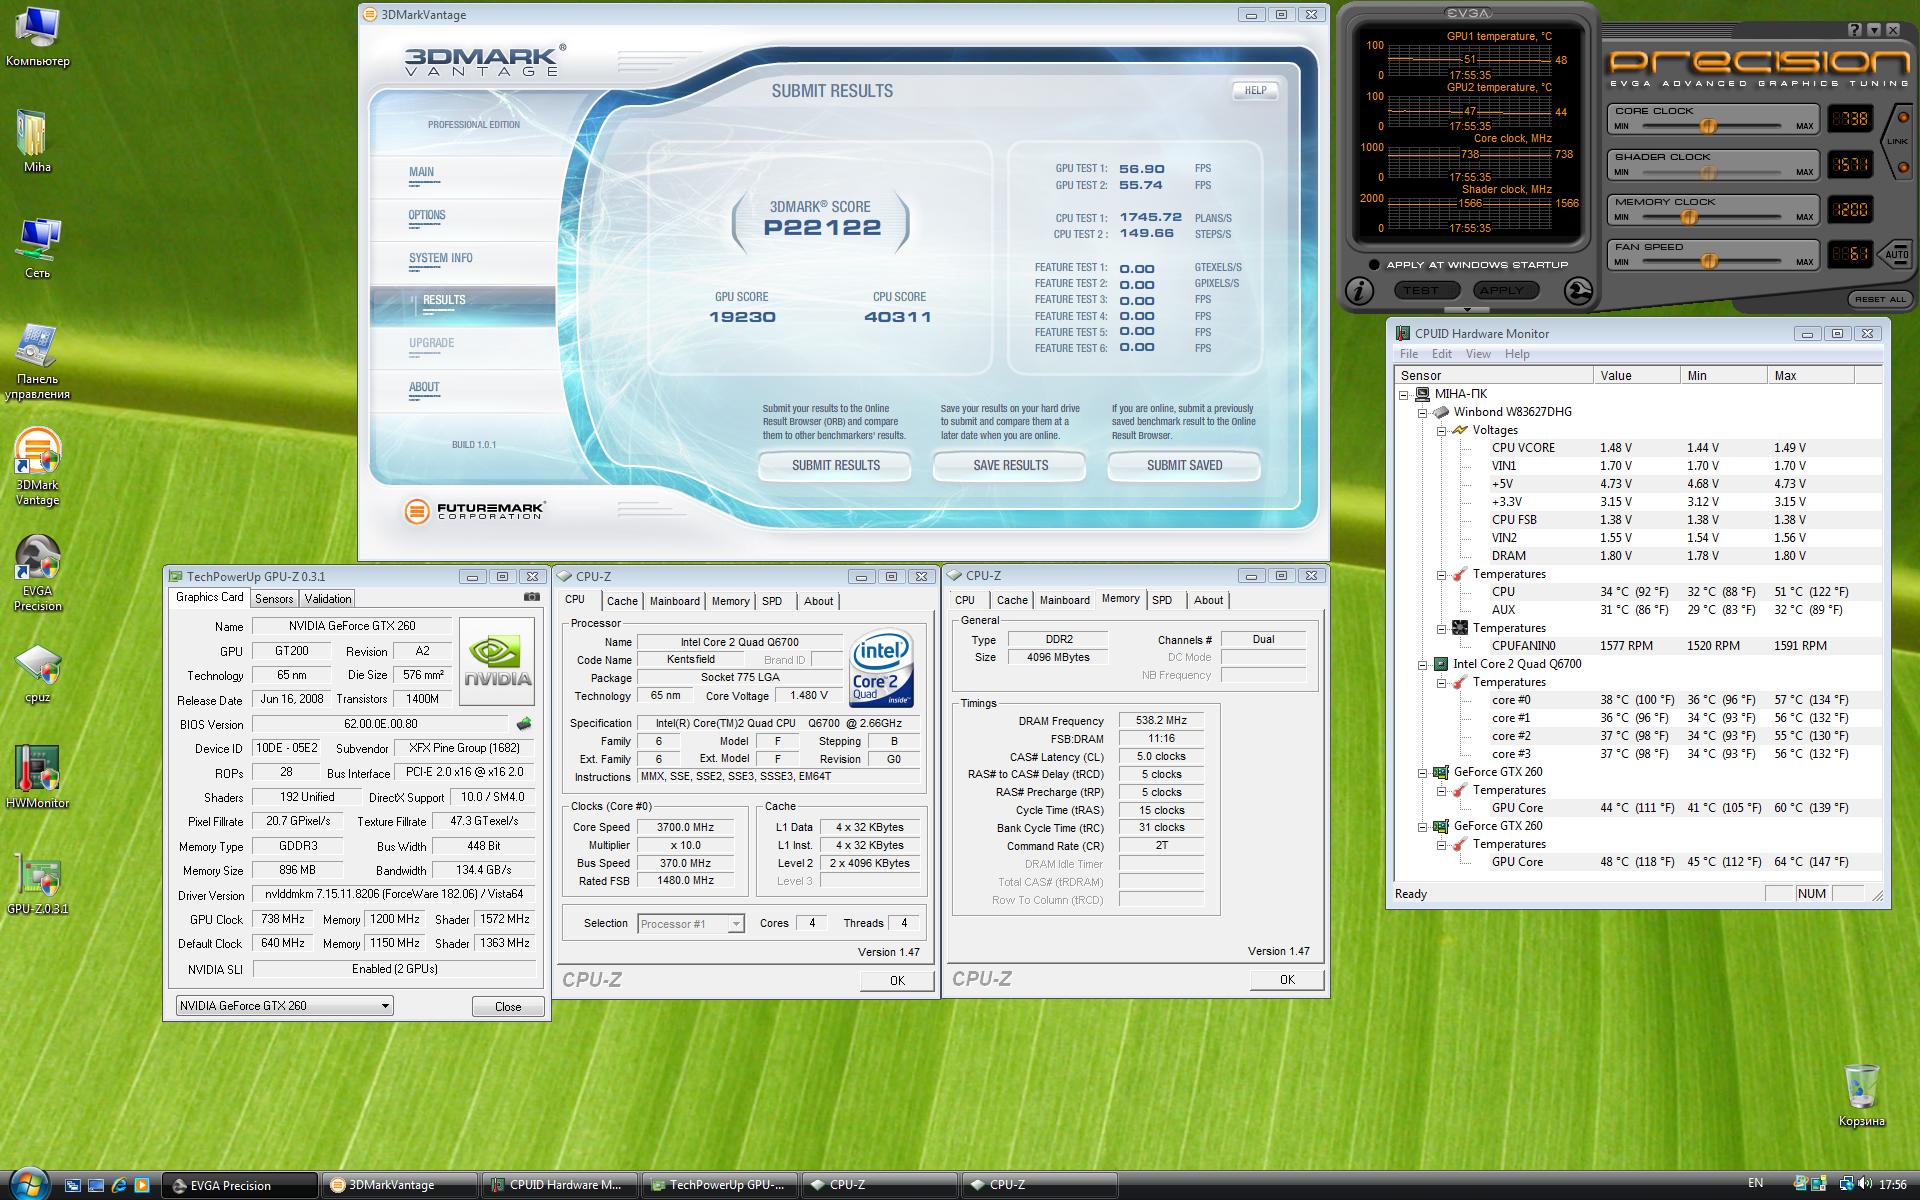The image size is (1920, 1200).
Task: Toggle fan speed Auto mode
Action: coord(1896,254)
